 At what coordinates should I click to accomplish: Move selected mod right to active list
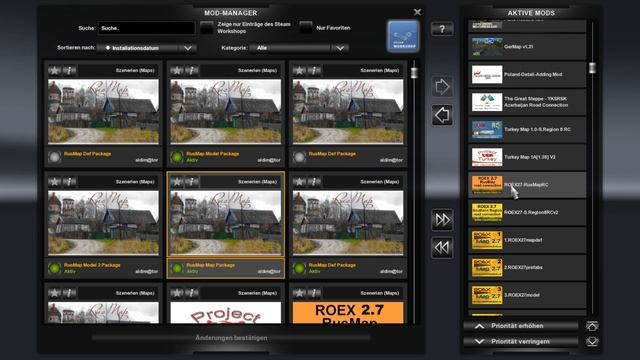coord(442,87)
